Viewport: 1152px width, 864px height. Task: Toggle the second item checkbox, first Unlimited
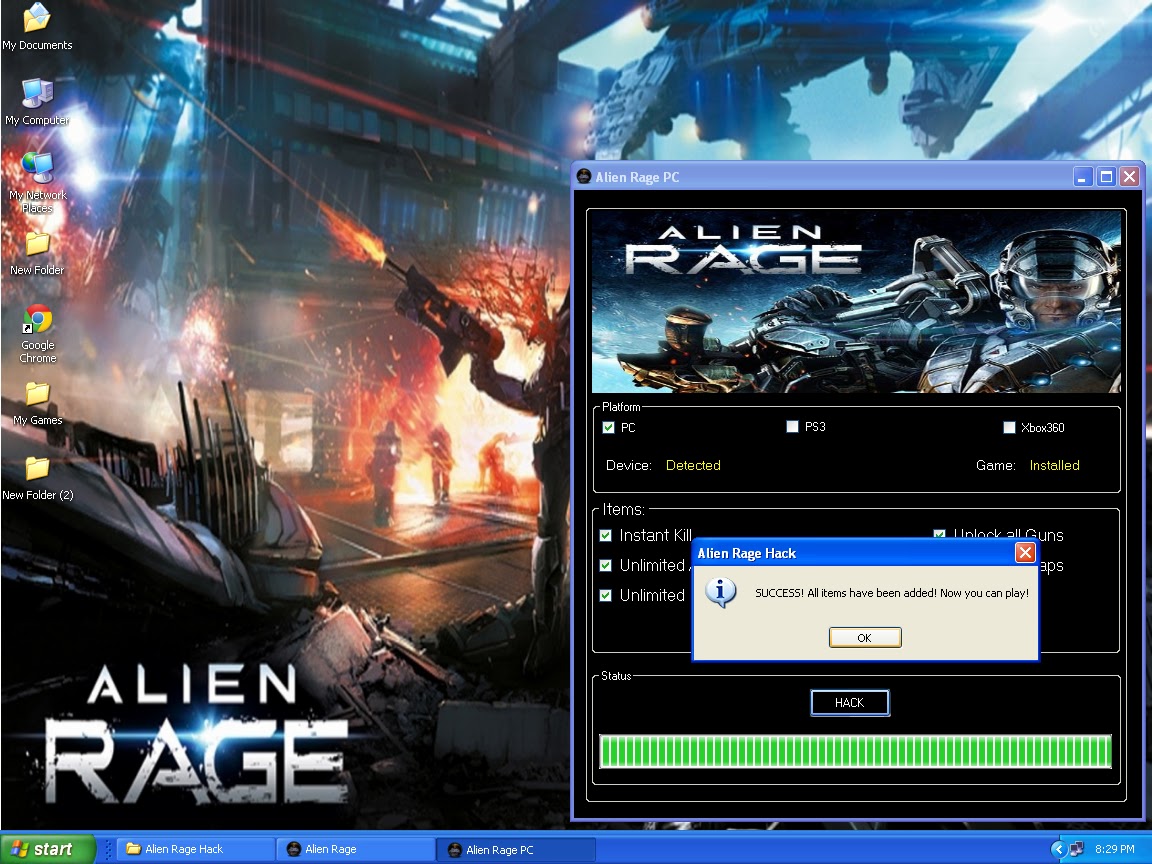click(605, 566)
